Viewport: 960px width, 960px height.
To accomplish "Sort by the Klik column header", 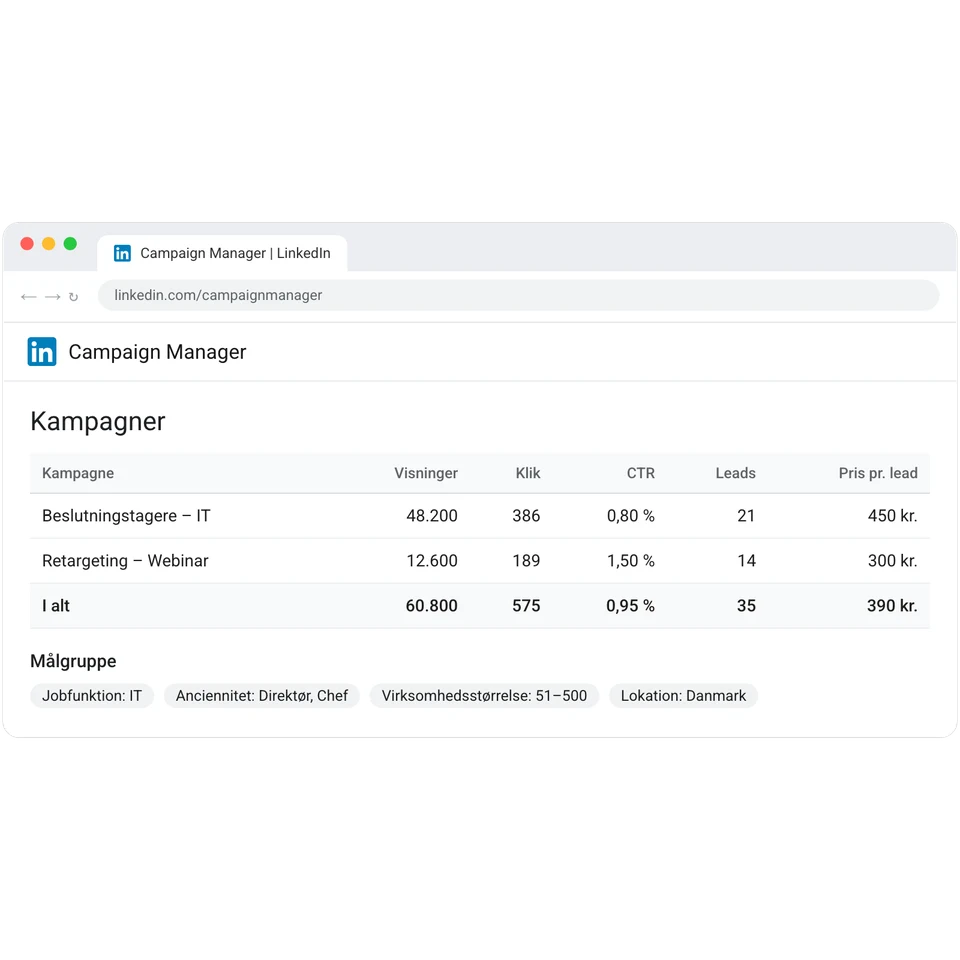I will pyautogui.click(x=528, y=473).
